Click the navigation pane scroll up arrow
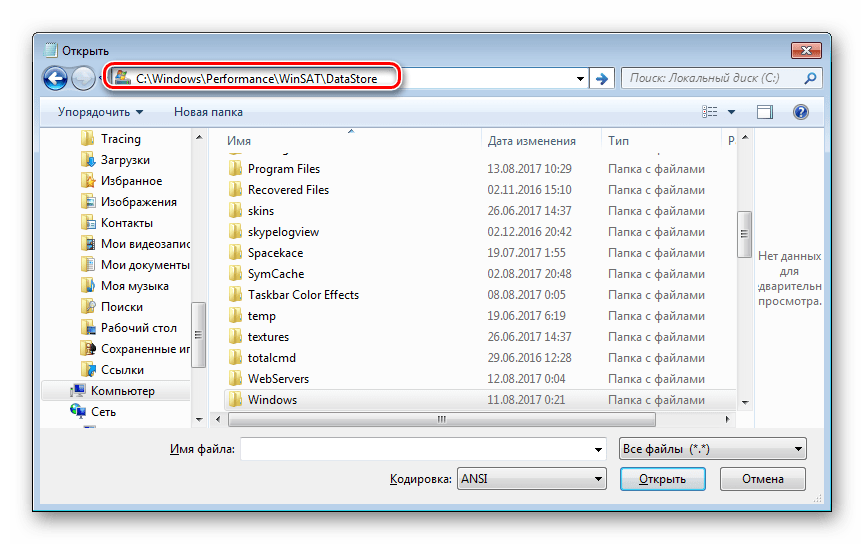The width and height of the screenshot is (864, 544). click(199, 138)
